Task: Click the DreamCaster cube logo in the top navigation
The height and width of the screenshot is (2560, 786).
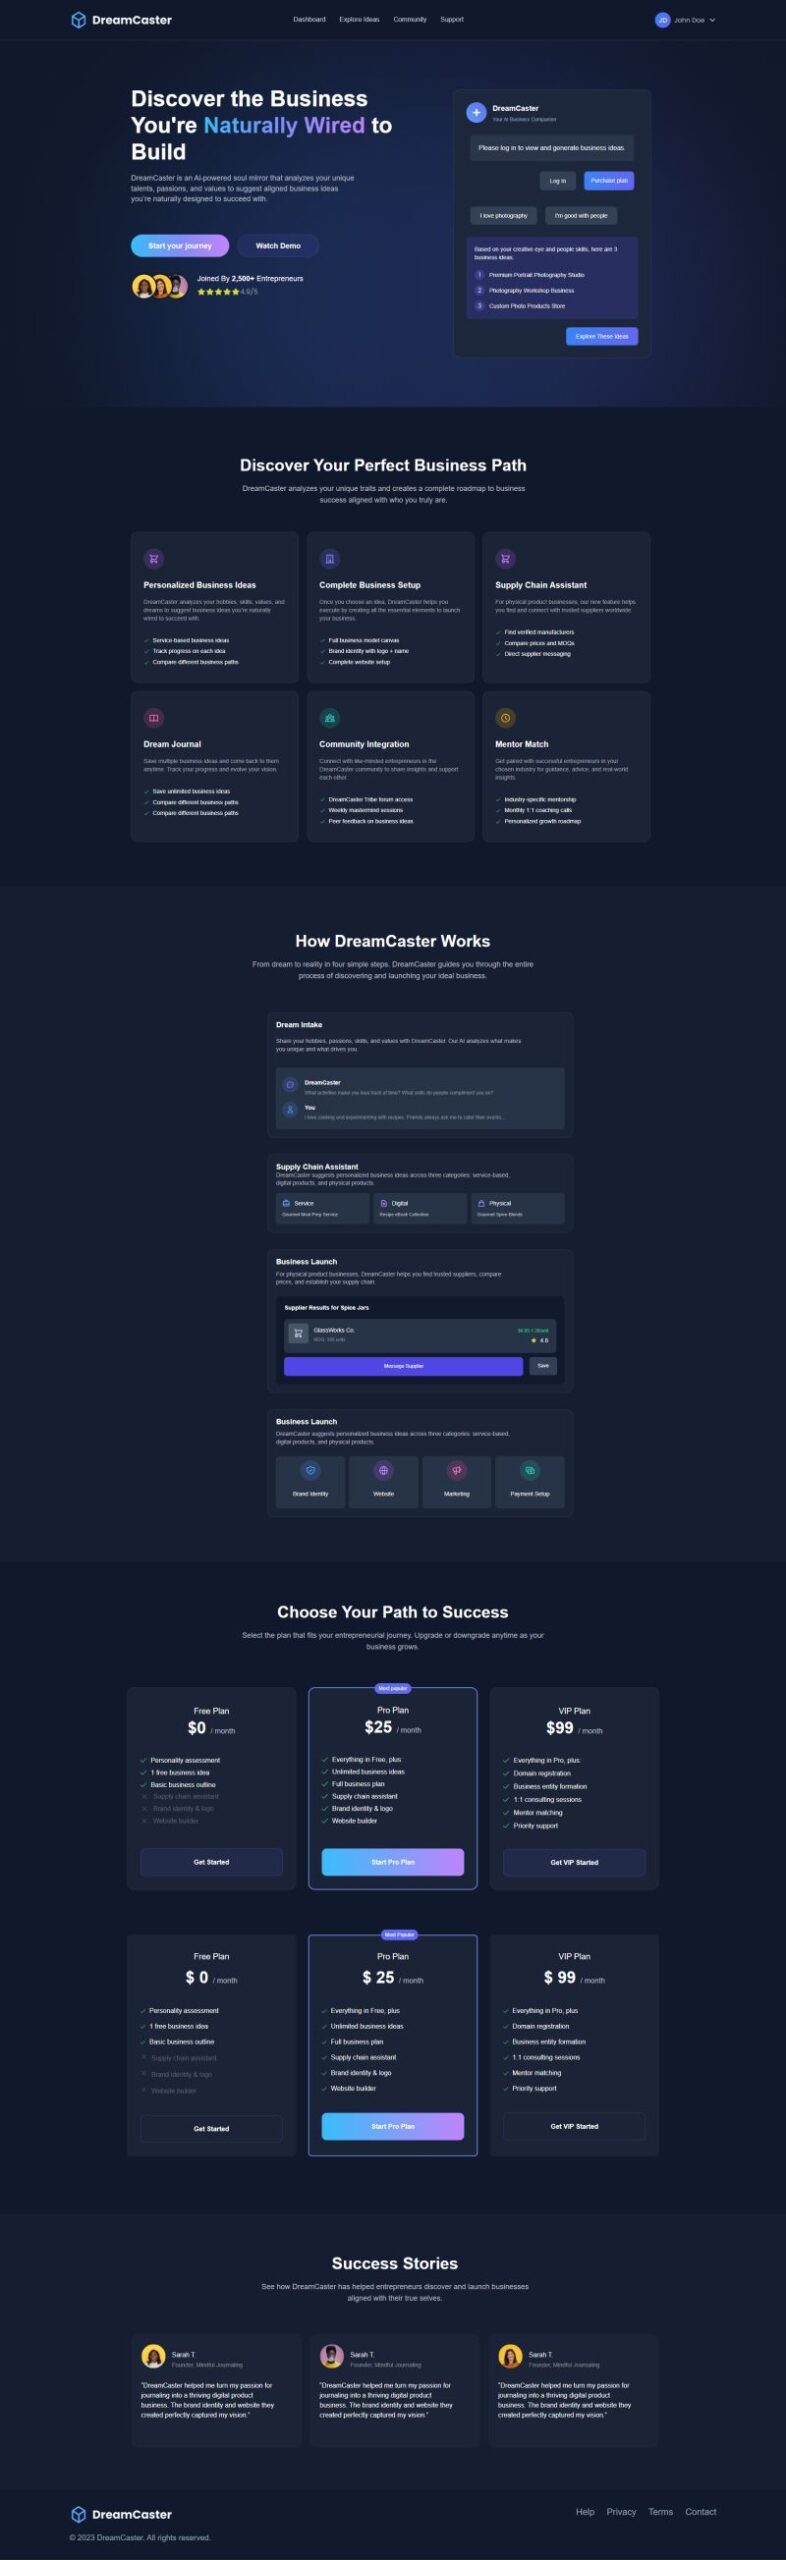Action: coord(78,20)
